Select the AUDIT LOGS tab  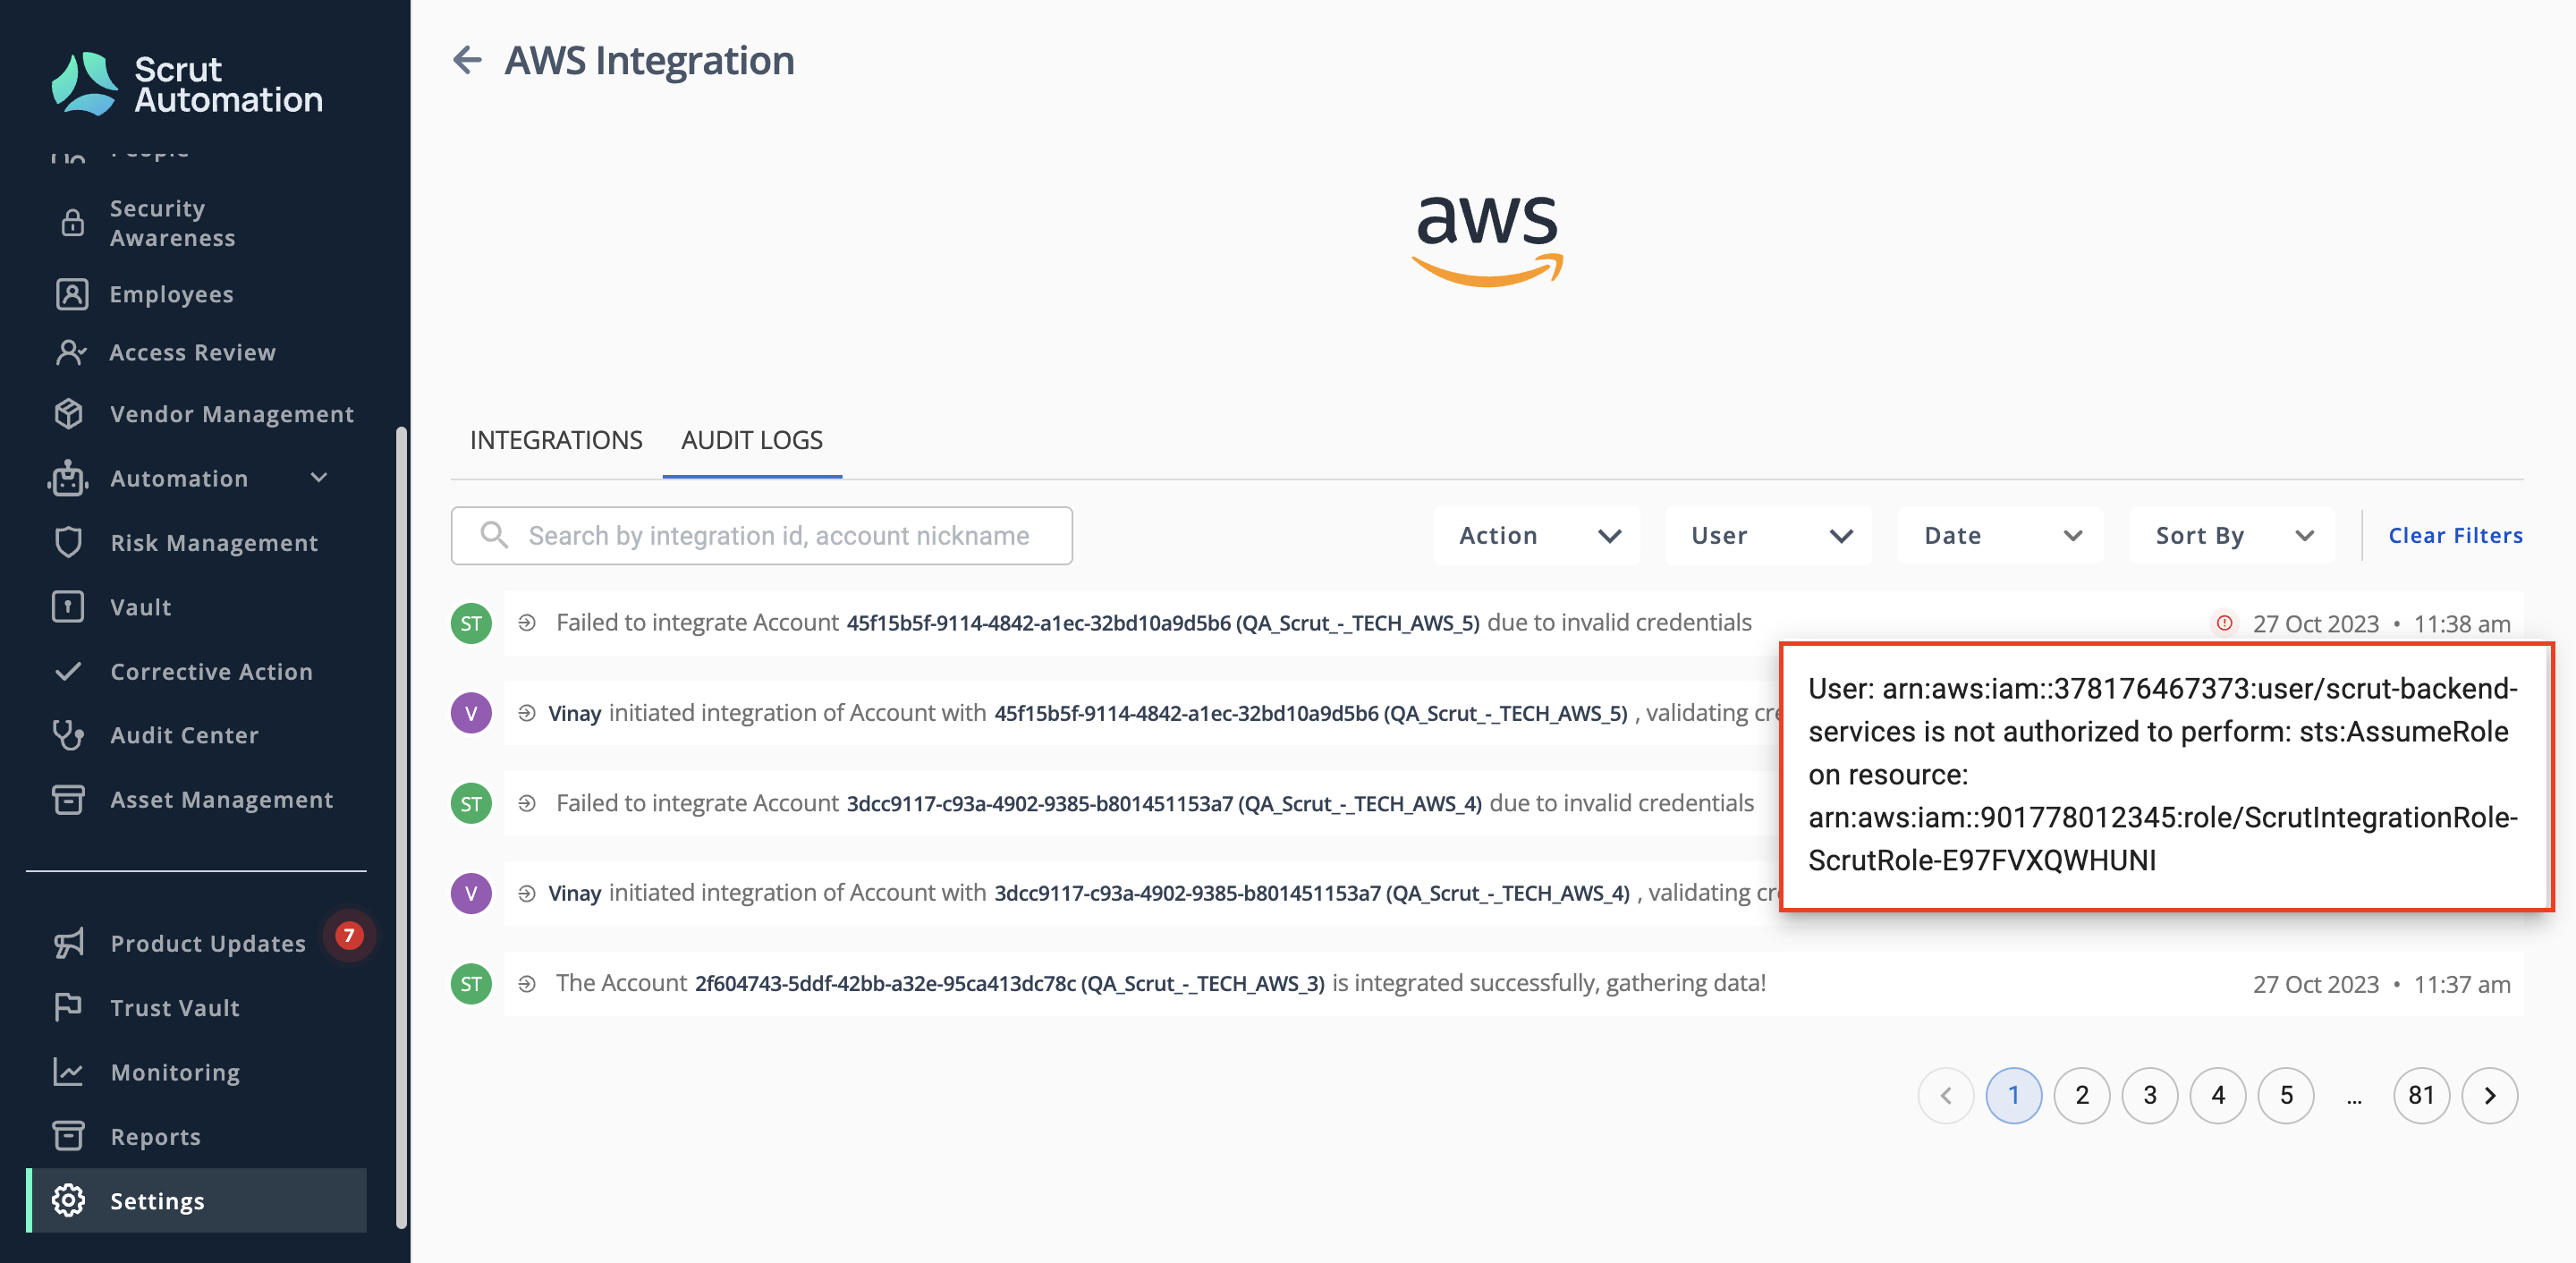(752, 440)
